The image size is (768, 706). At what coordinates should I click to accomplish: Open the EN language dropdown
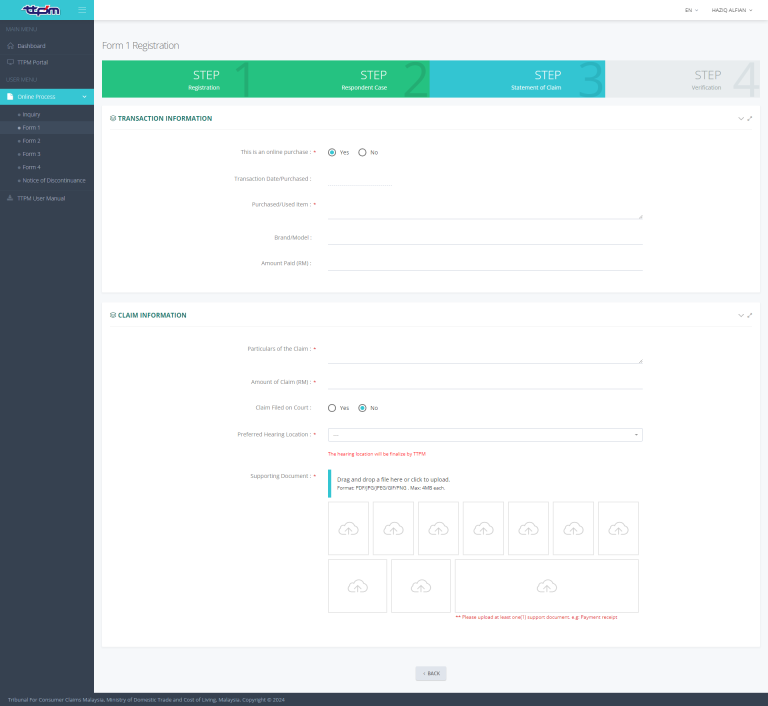pos(691,10)
